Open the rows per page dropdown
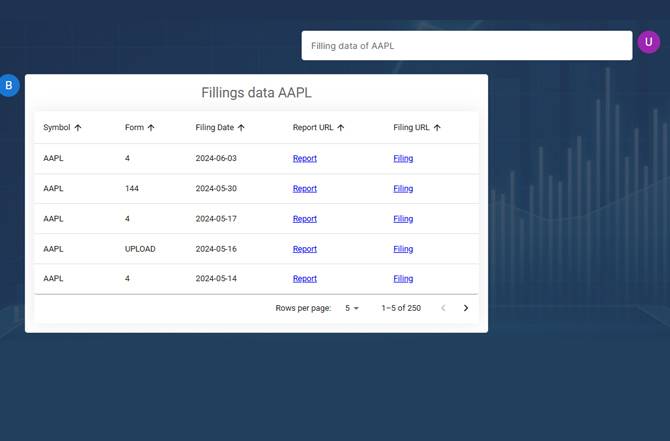This screenshot has height=441, width=670. pos(352,308)
